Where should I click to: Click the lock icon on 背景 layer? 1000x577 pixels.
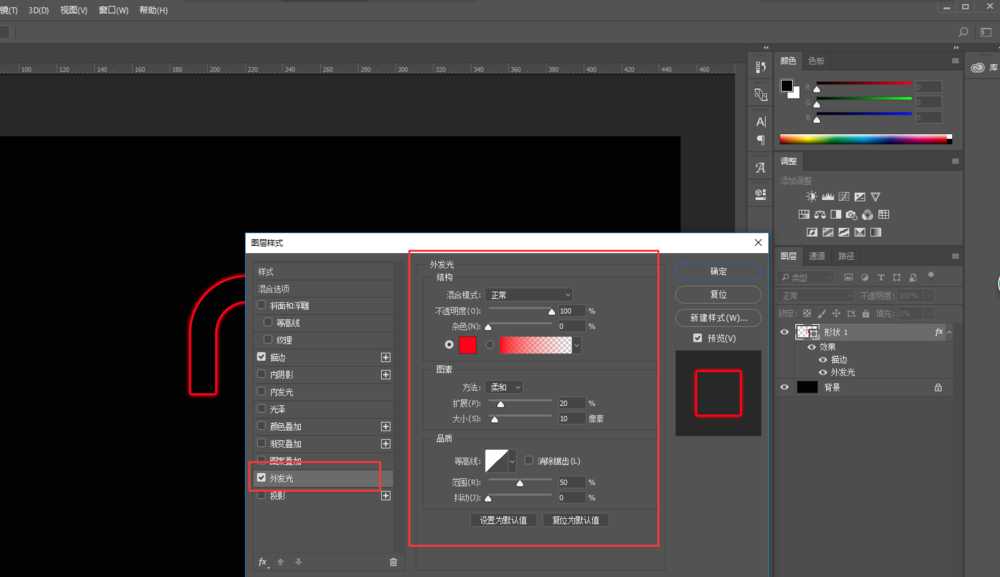click(x=937, y=387)
